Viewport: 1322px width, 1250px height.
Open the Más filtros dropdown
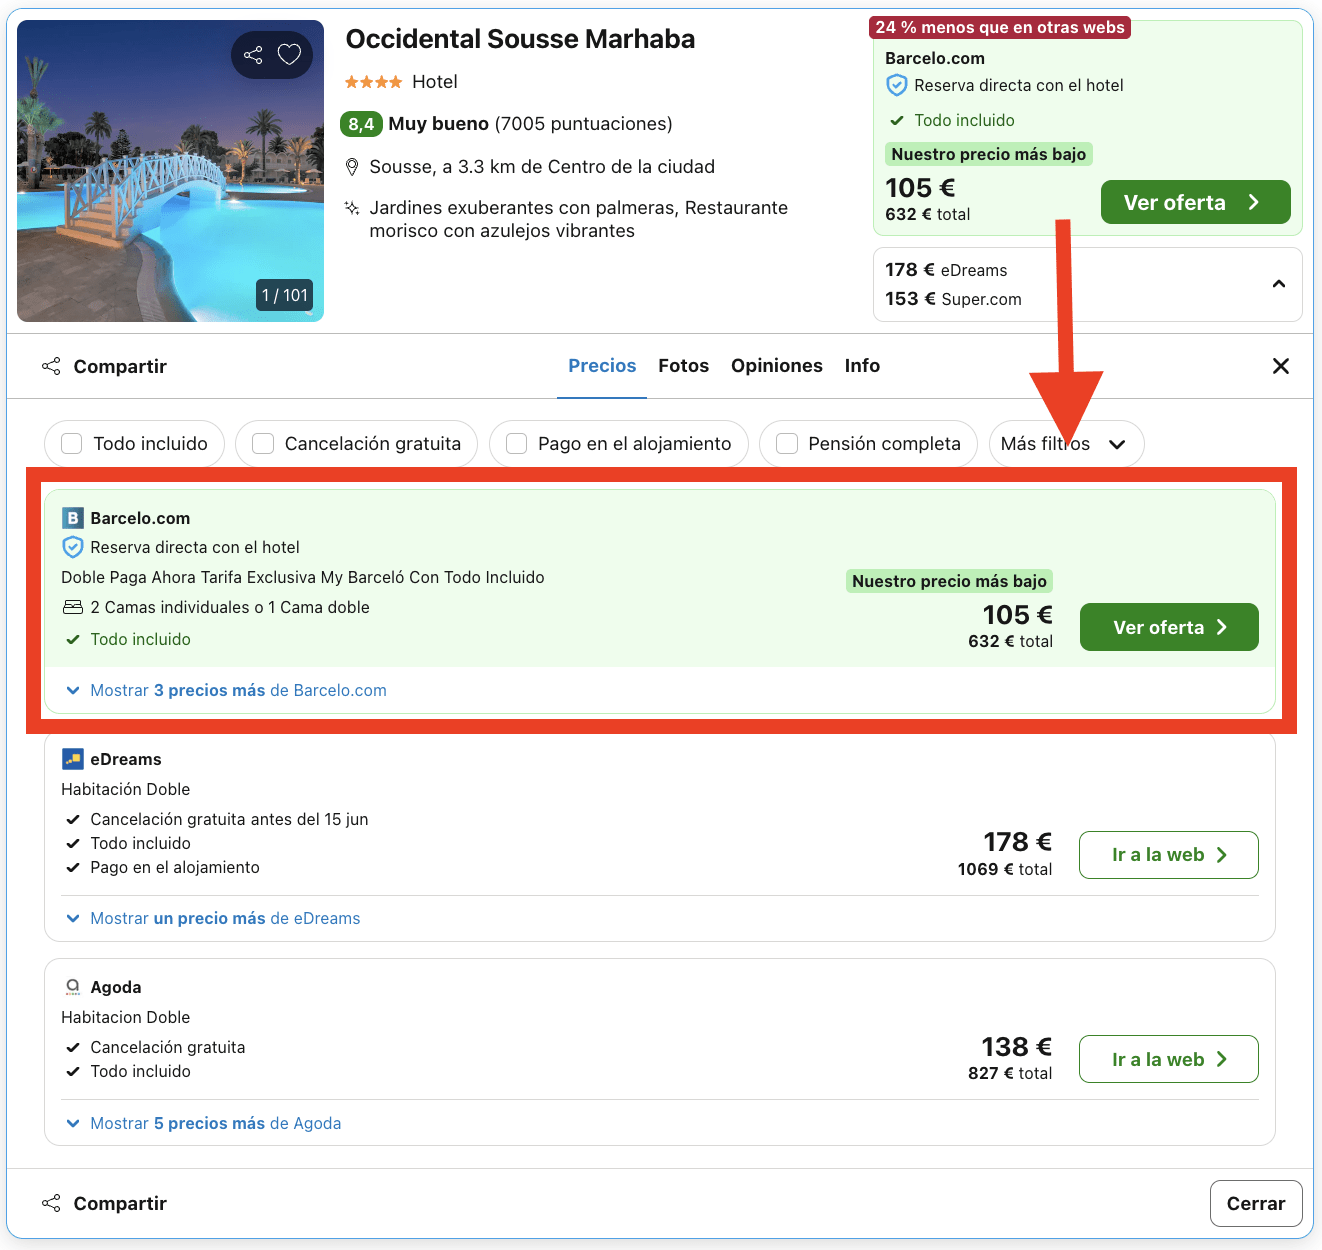(1066, 444)
